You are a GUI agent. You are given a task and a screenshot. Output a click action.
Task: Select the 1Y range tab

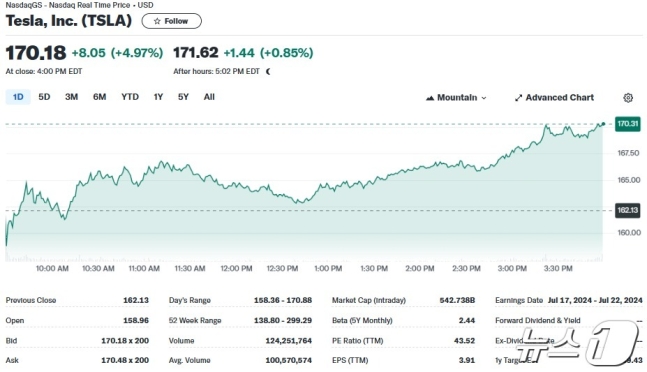(x=158, y=97)
